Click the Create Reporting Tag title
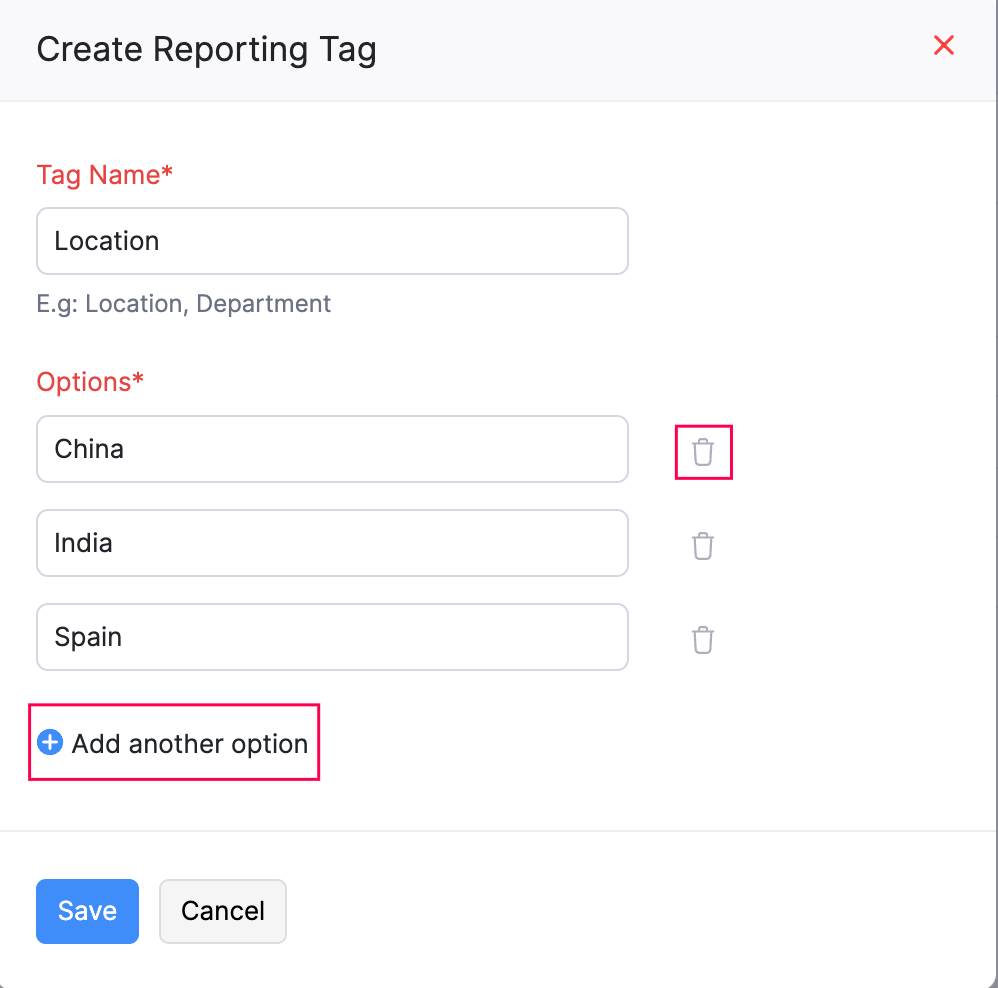Screen dimensions: 998x988 tap(206, 49)
